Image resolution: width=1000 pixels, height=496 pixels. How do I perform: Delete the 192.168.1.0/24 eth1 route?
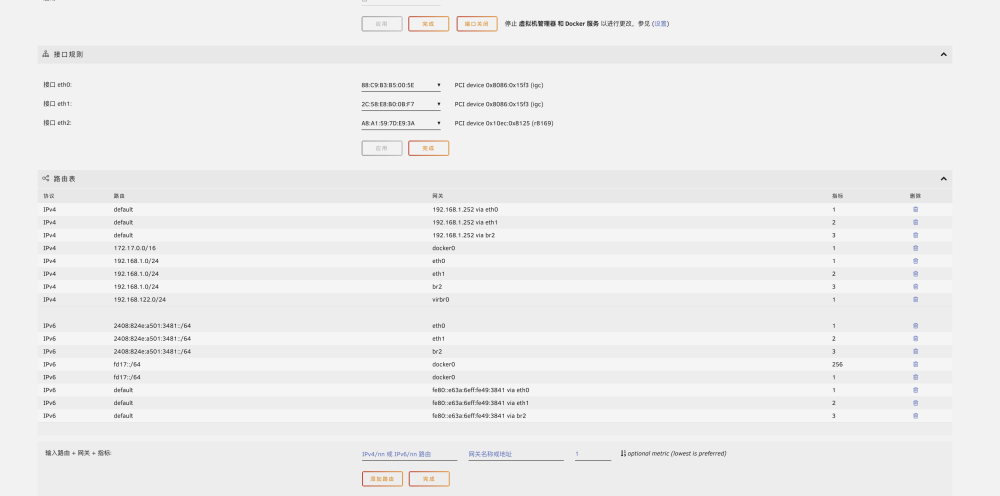tap(915, 274)
